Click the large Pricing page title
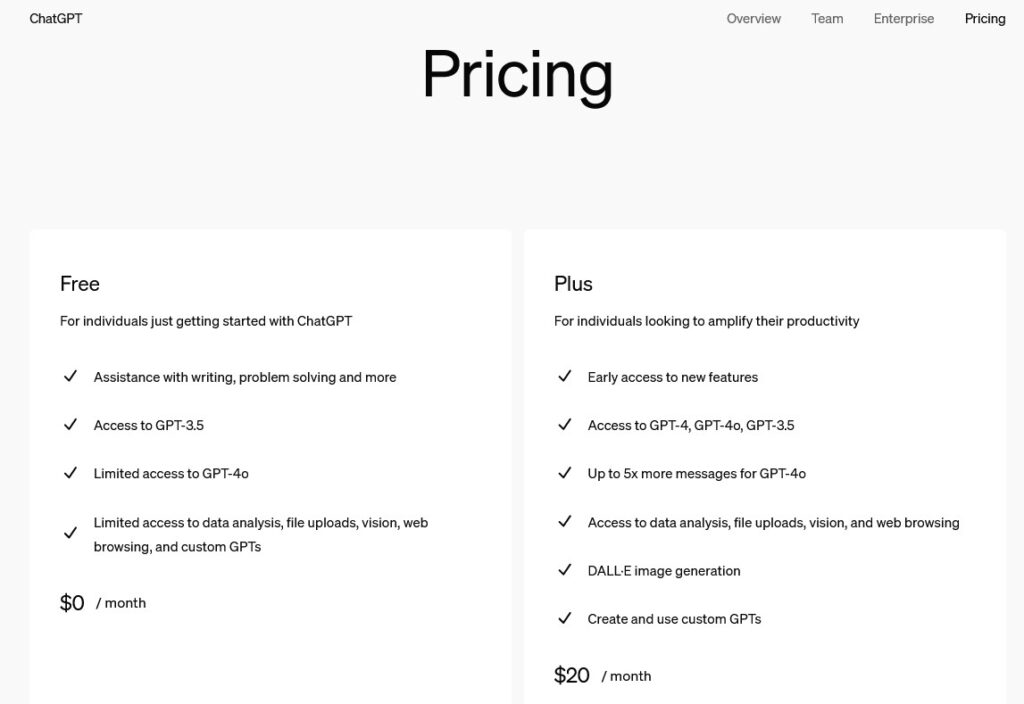 [517, 74]
